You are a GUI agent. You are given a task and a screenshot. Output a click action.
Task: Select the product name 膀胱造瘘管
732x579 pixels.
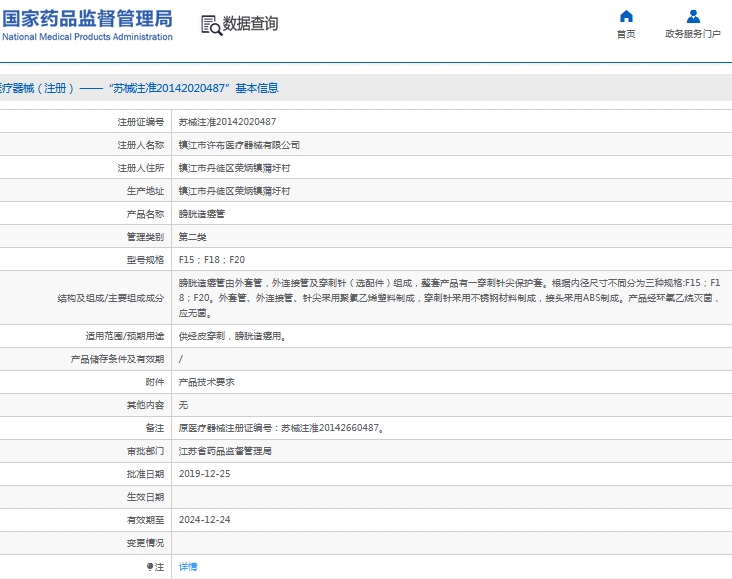[x=202, y=214]
